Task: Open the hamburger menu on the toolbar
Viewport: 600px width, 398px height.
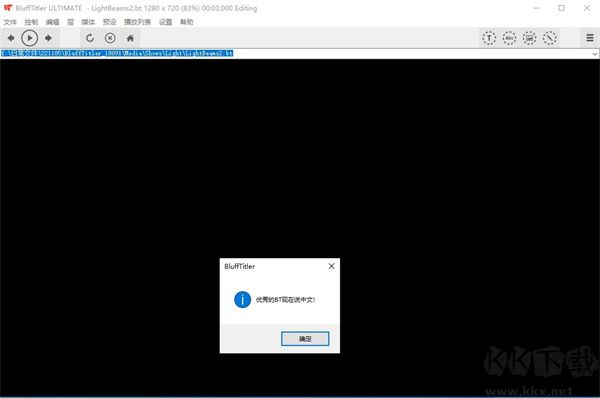Action: pos(590,38)
